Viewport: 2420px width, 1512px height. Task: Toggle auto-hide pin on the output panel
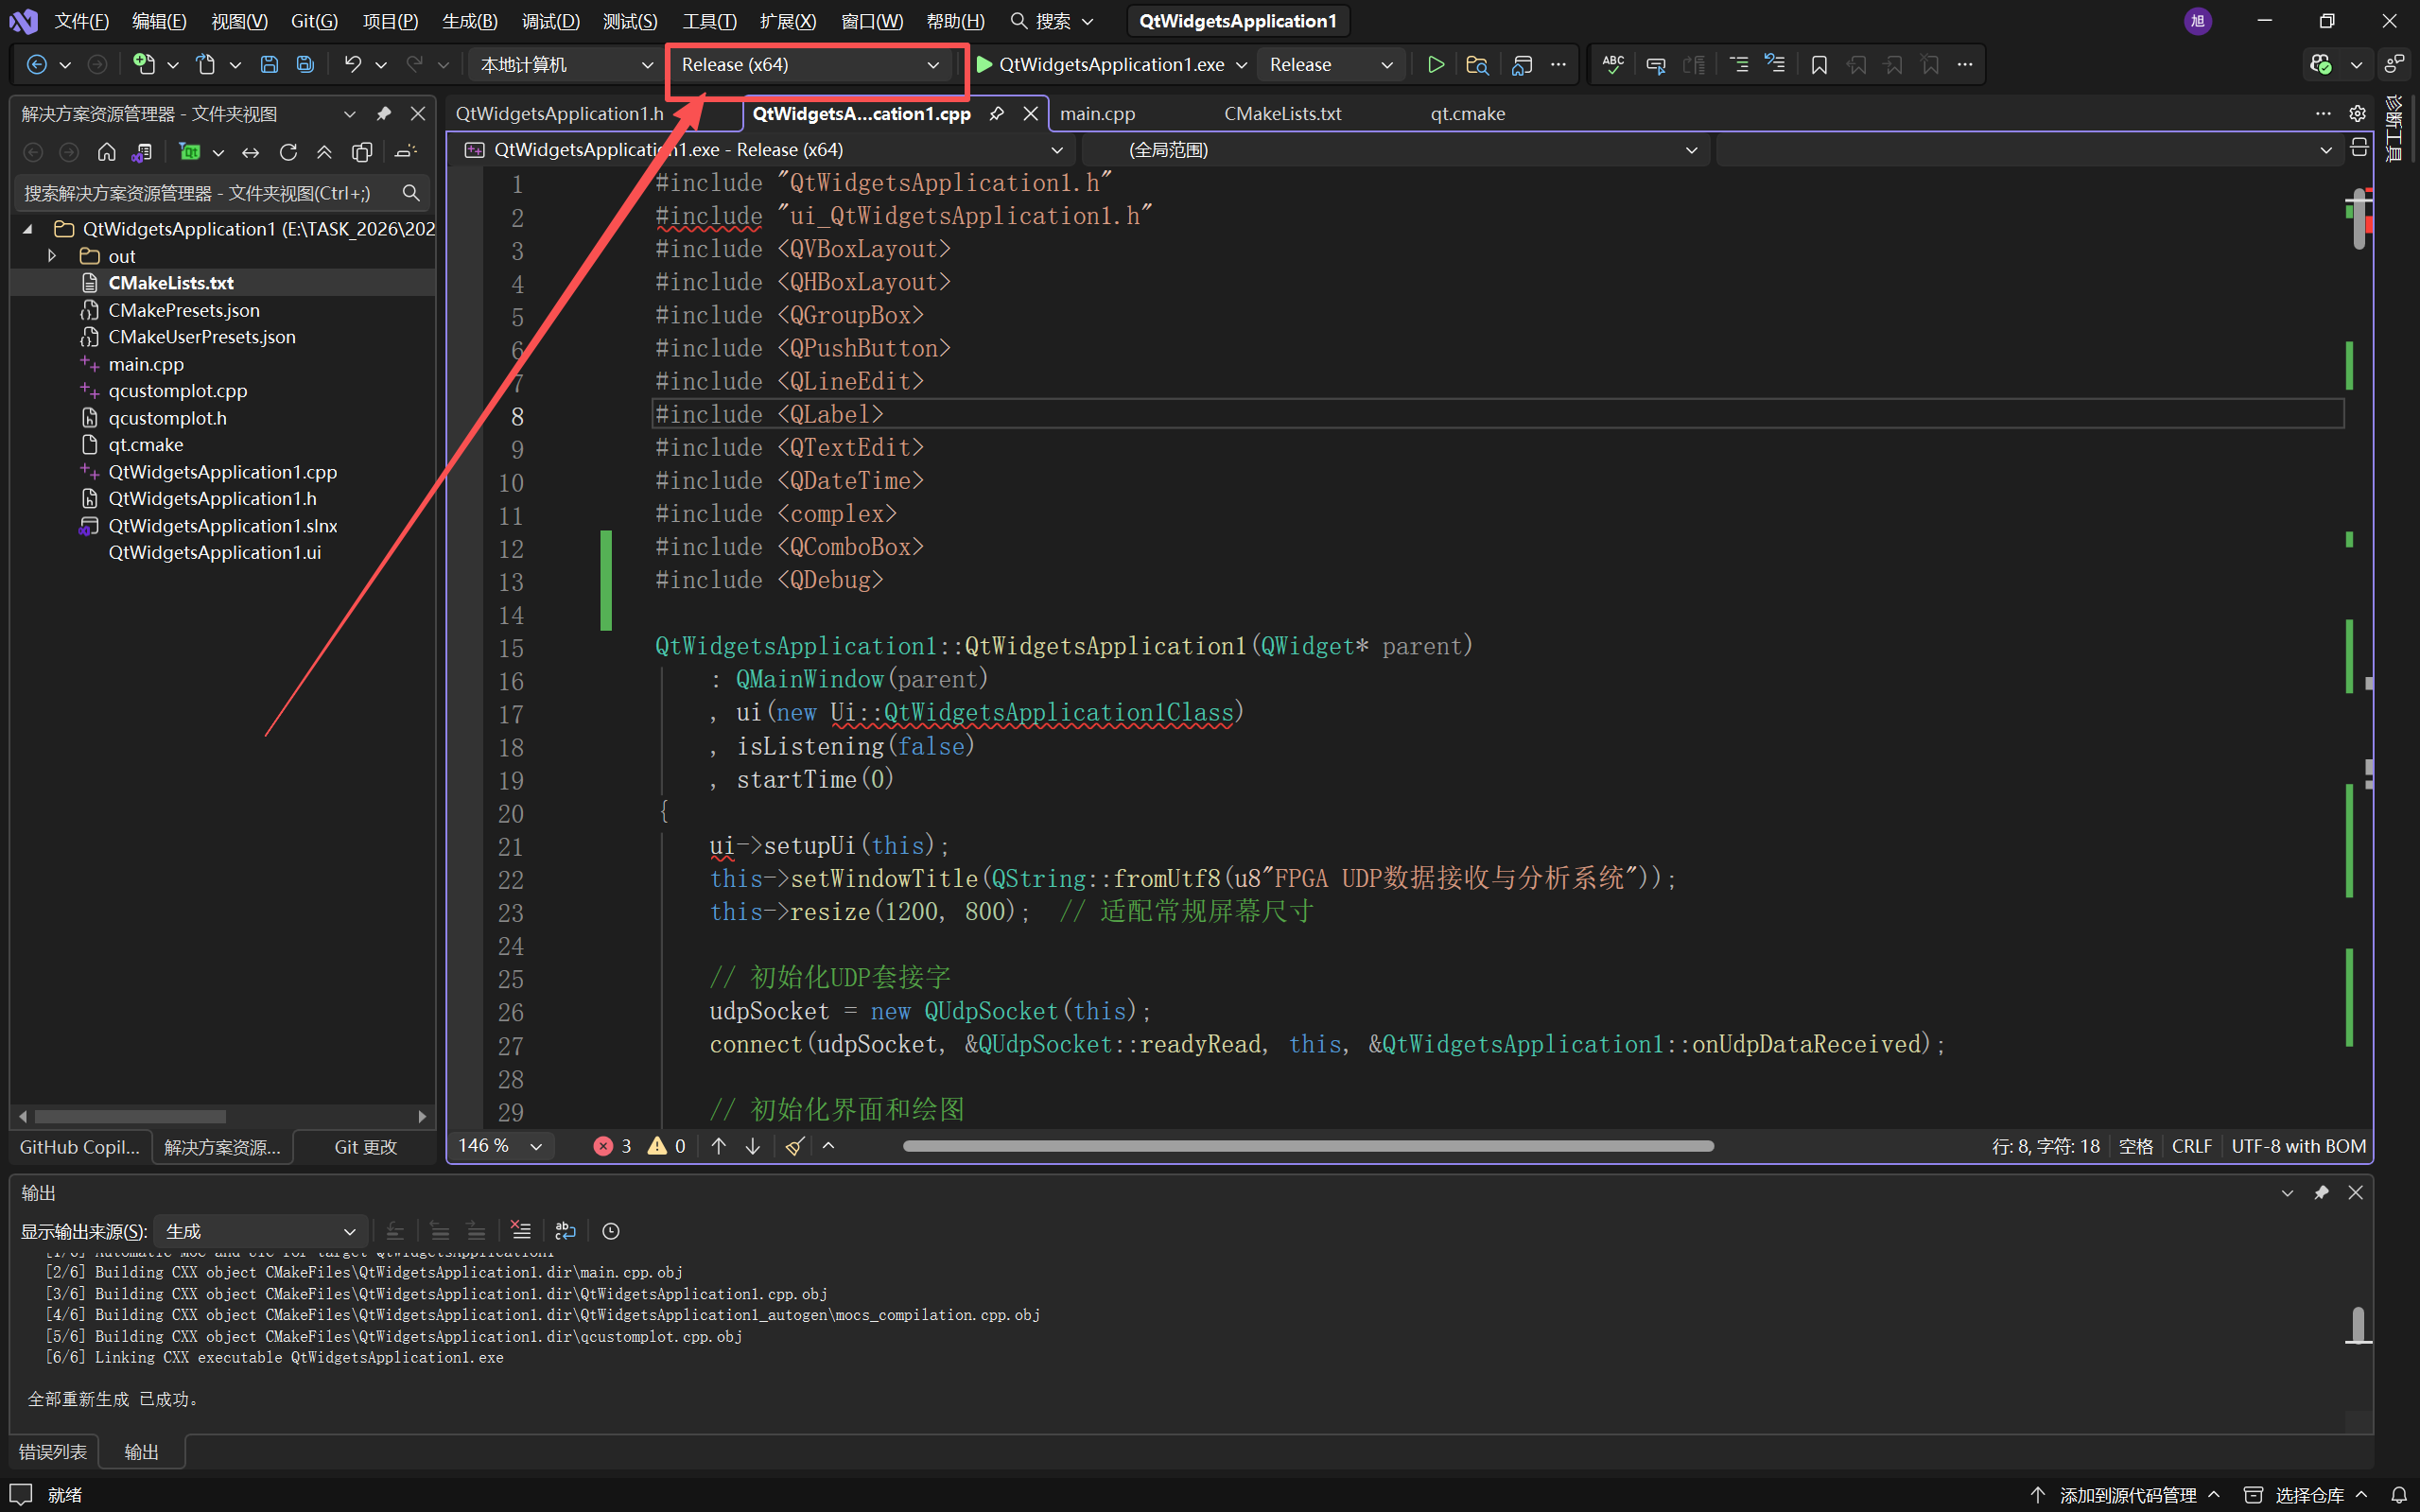[x=2321, y=1193]
